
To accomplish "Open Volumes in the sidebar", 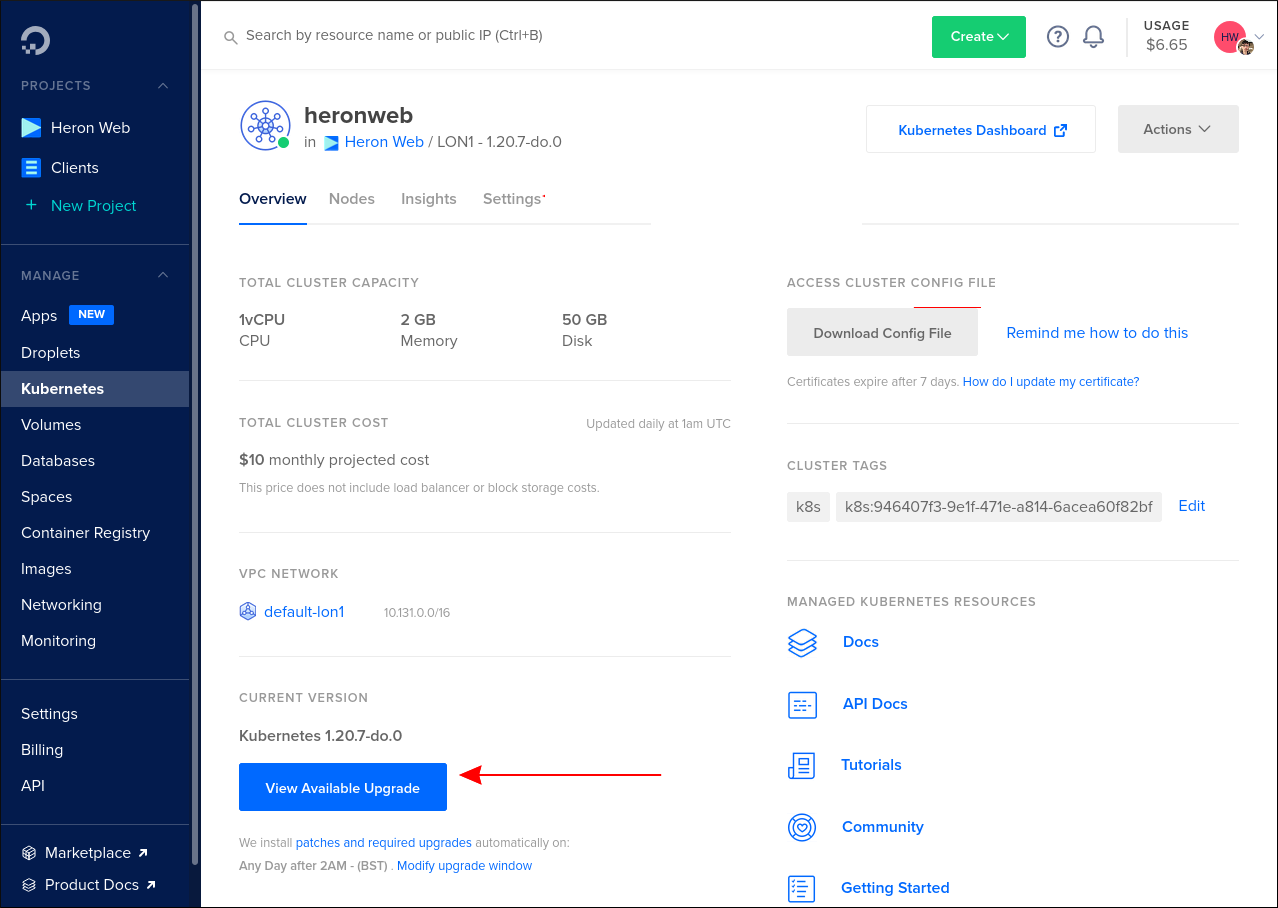I will (x=51, y=425).
